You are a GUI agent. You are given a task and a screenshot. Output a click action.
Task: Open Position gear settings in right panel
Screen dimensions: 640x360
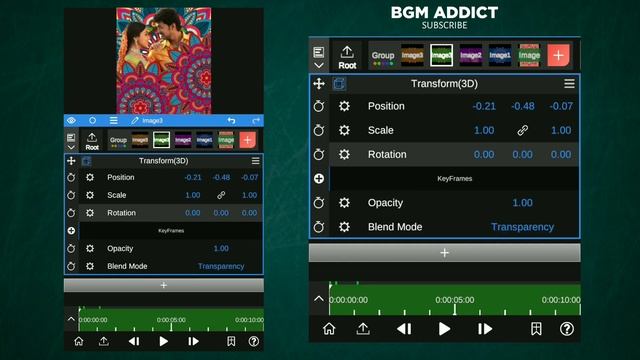pos(344,106)
